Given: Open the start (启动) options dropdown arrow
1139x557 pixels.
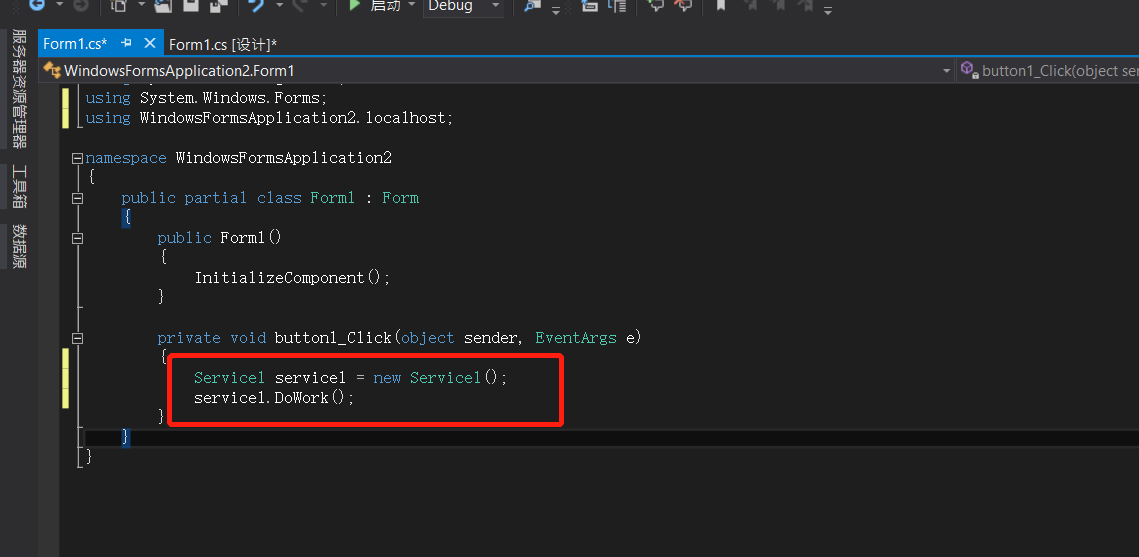Looking at the screenshot, I should pos(411,5).
